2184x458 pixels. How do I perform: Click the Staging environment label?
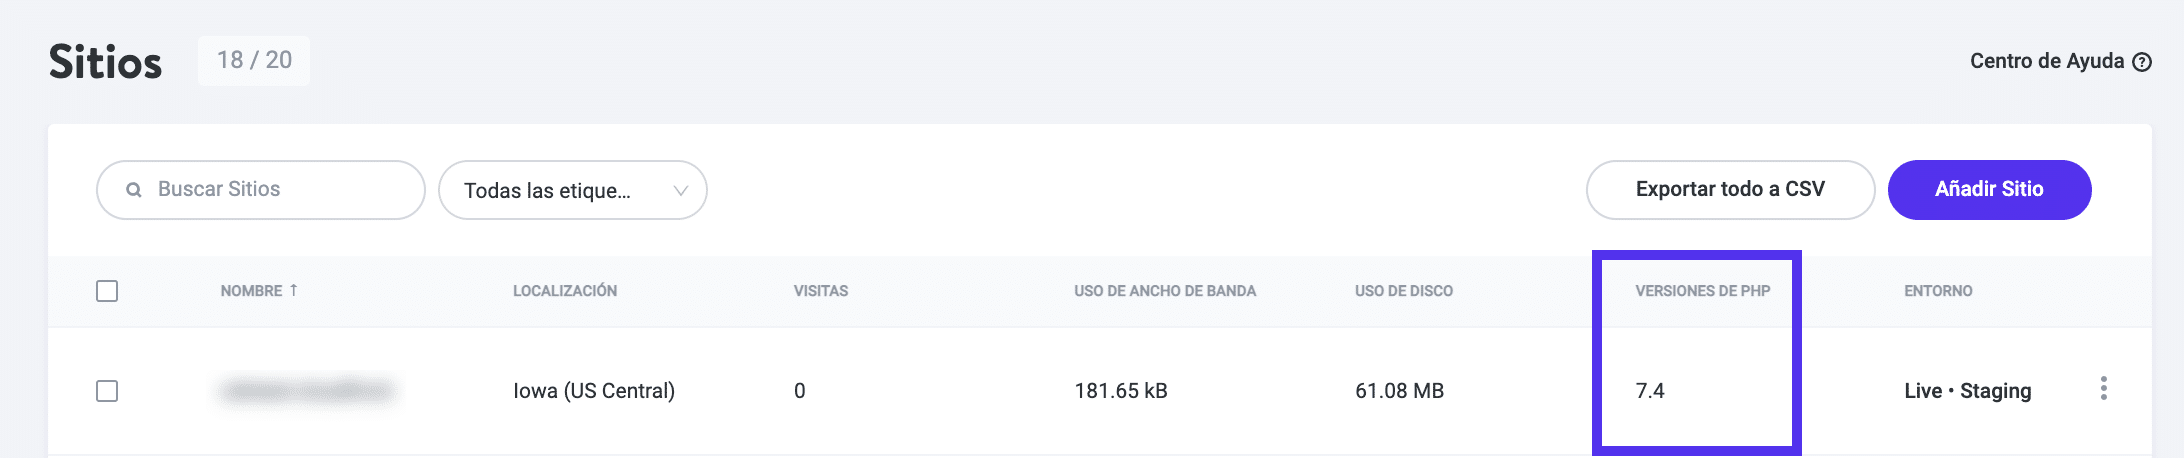[x=1995, y=391]
